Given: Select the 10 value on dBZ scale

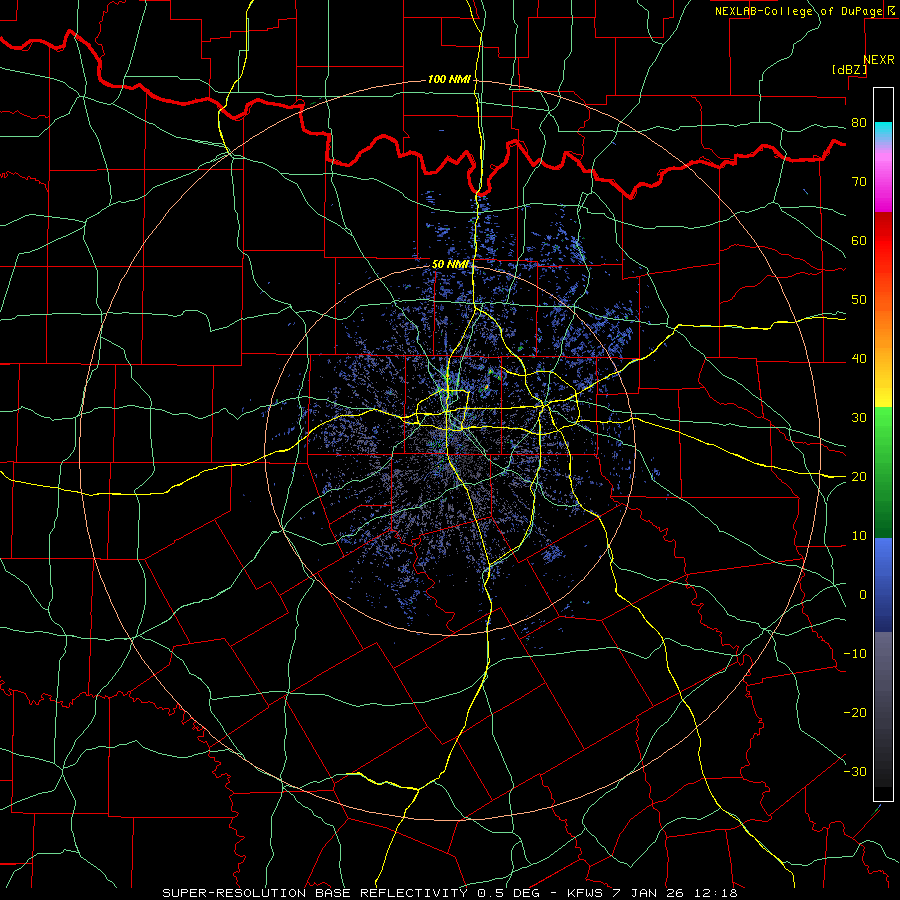Looking at the screenshot, I should point(859,536).
